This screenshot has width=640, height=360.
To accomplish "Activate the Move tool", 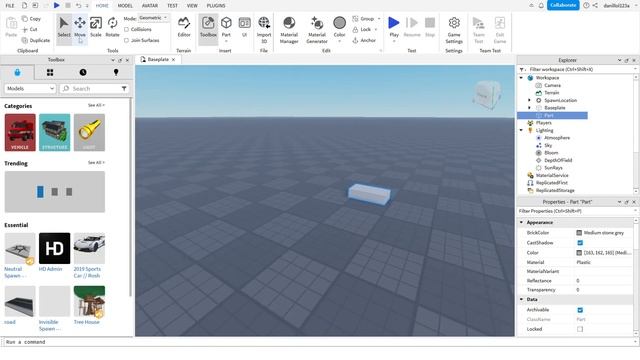I will point(80,27).
